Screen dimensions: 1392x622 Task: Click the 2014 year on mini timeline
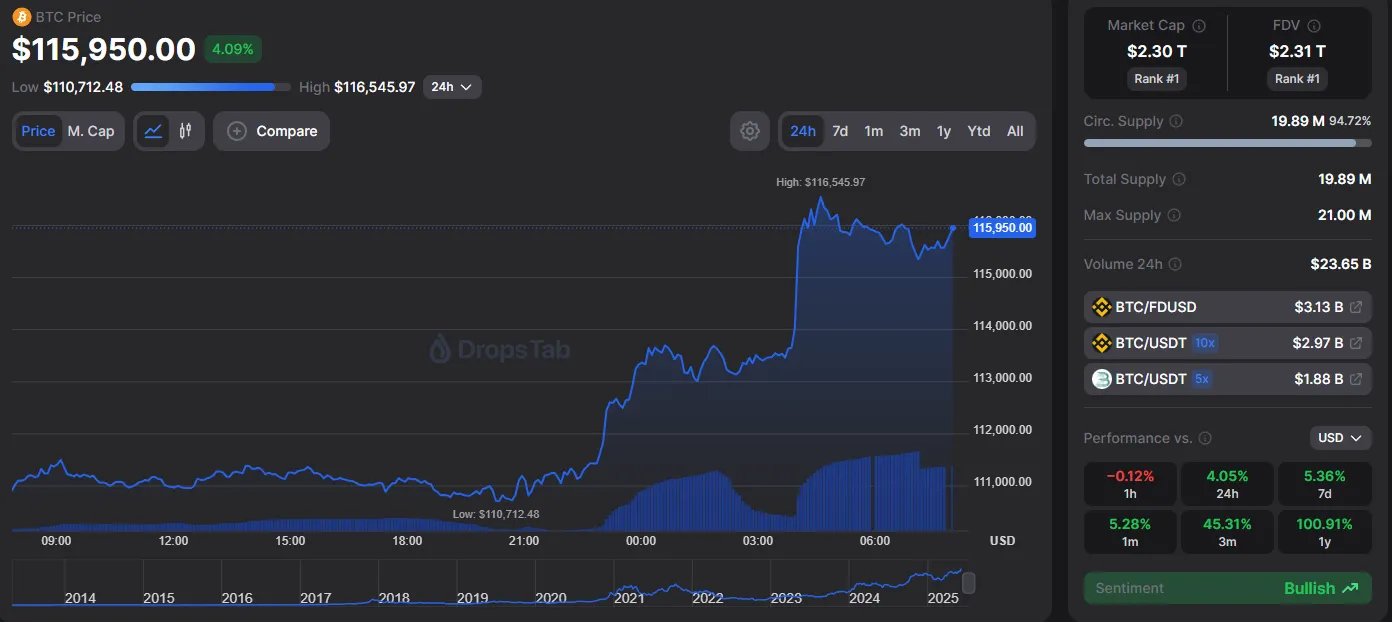[80, 598]
